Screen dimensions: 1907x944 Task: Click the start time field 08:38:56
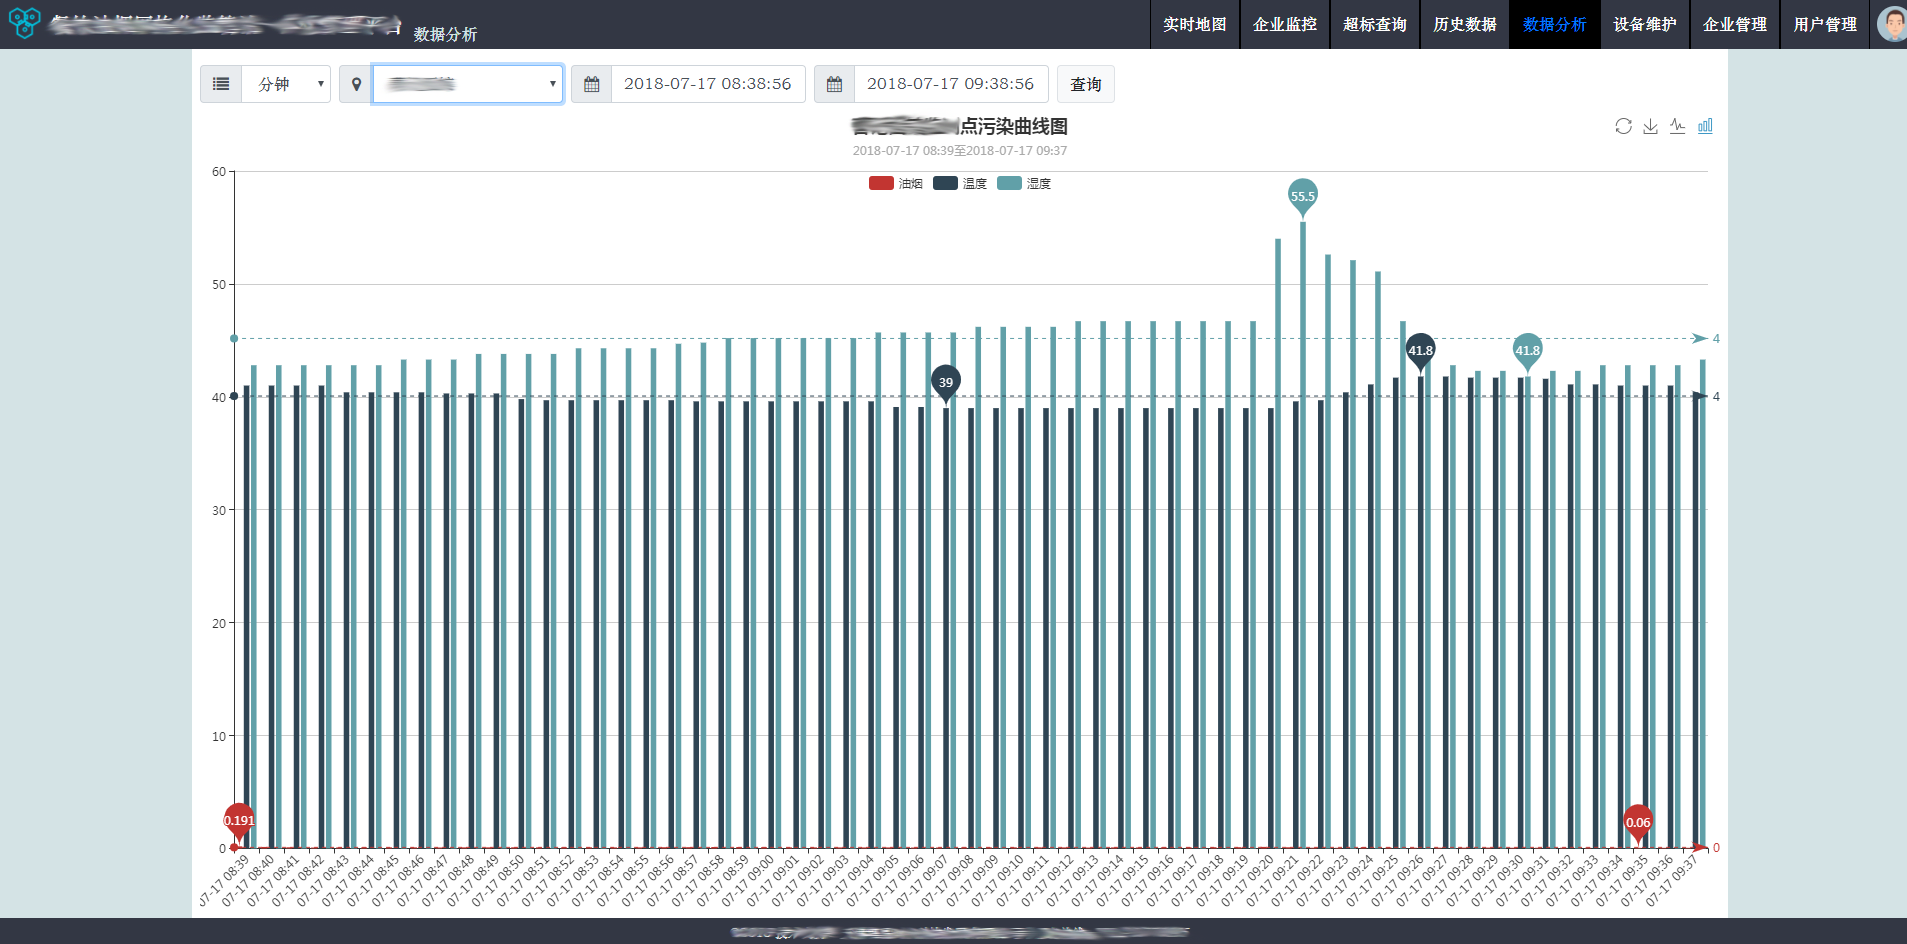click(x=707, y=84)
